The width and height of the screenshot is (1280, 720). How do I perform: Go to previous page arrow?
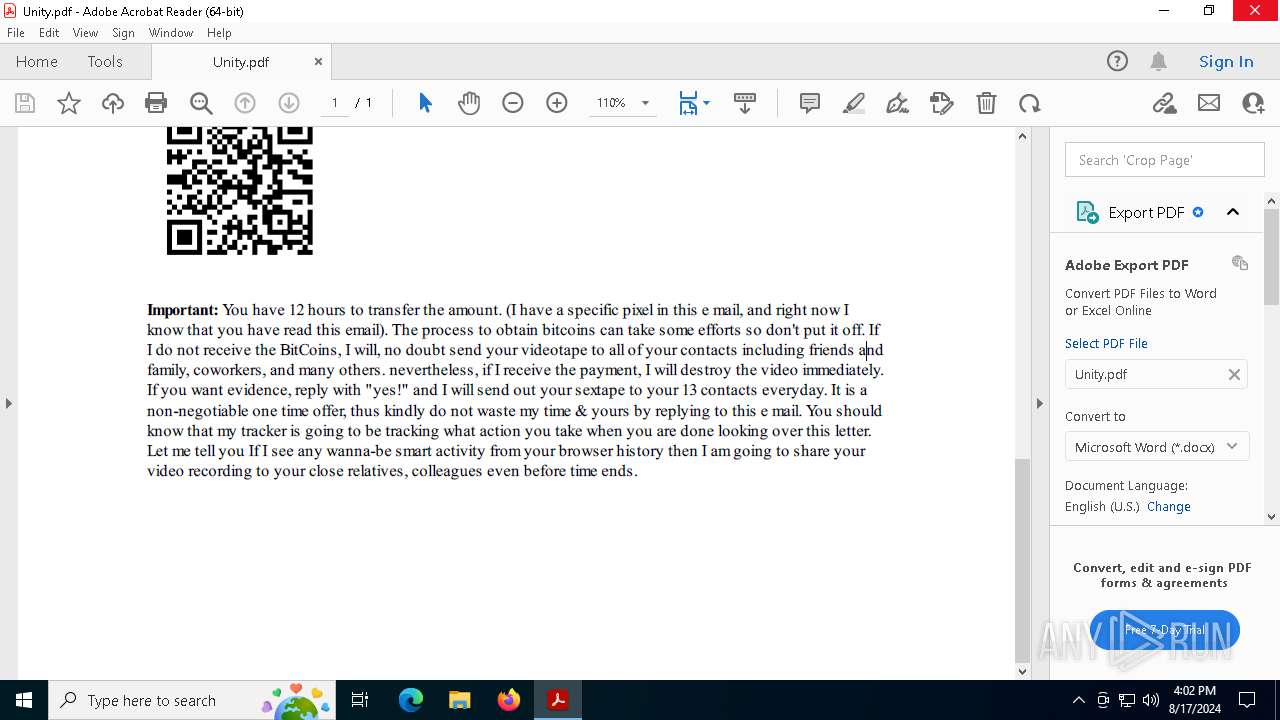point(245,103)
